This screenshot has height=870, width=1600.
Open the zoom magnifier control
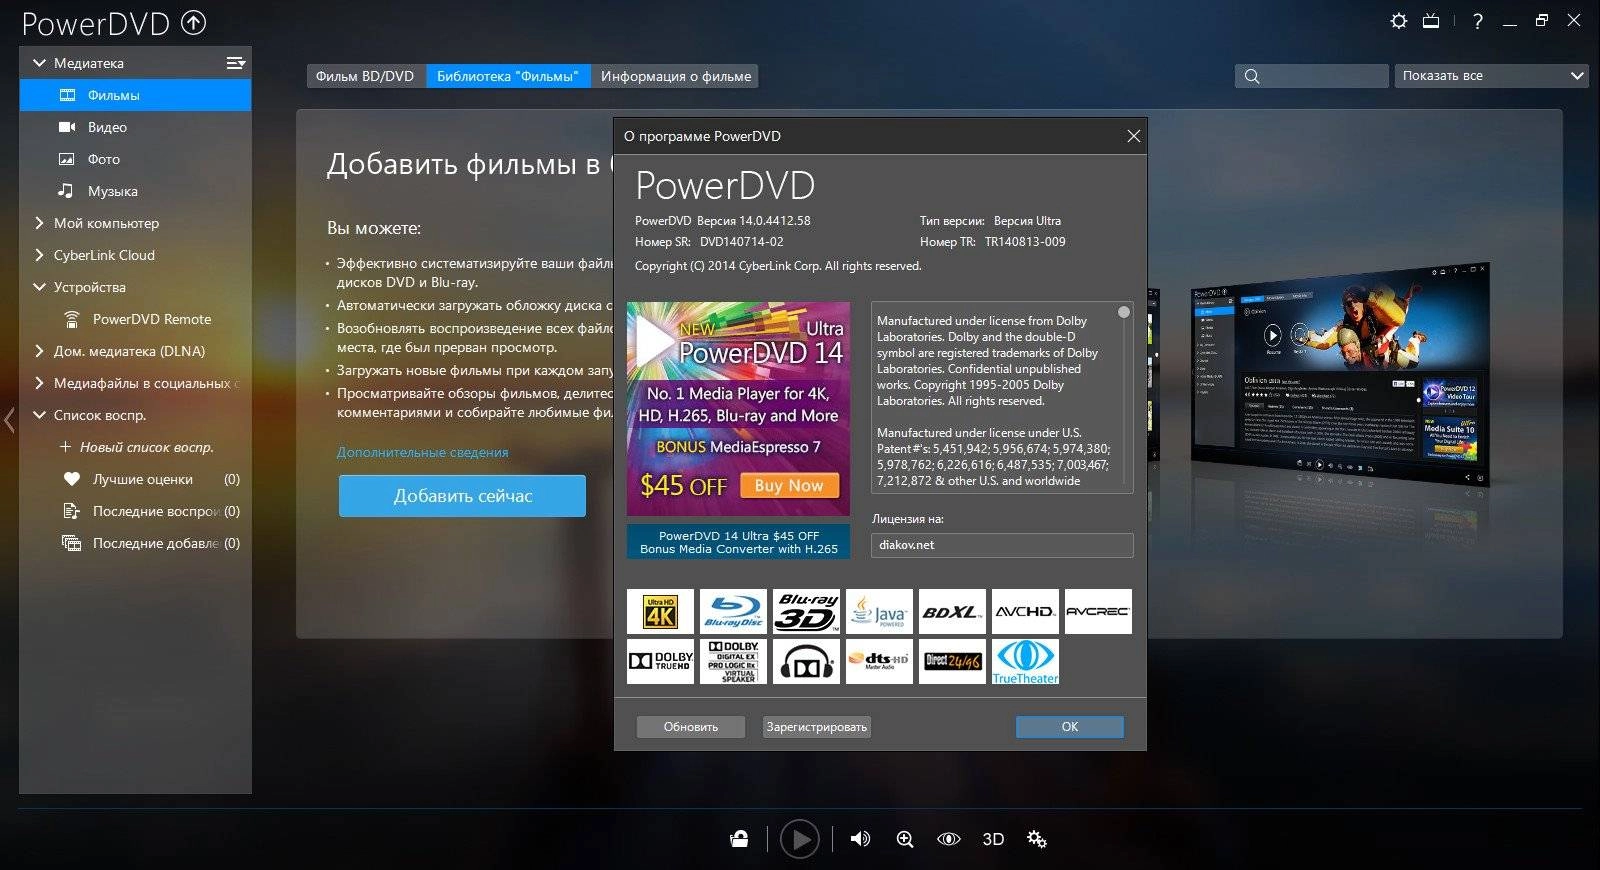(905, 839)
